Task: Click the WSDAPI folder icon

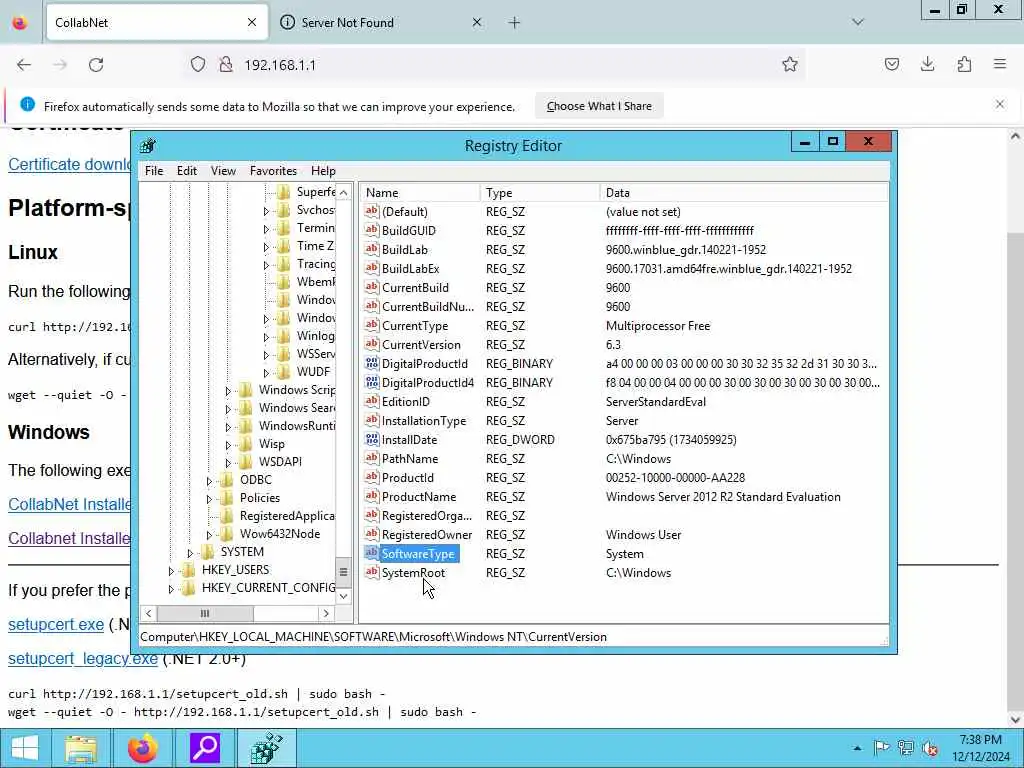Action: pyautogui.click(x=246, y=461)
